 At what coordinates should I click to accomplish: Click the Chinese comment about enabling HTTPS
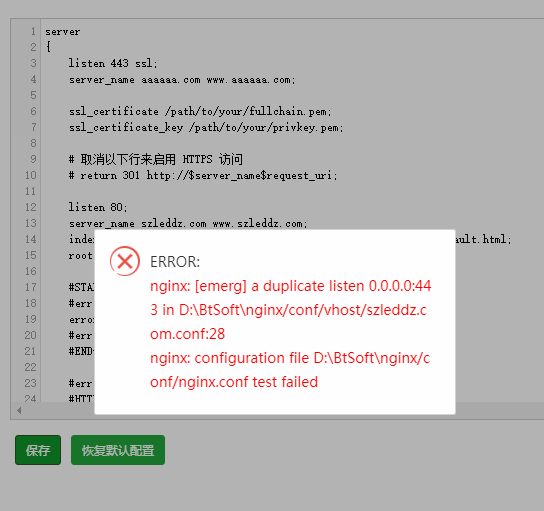[155, 159]
